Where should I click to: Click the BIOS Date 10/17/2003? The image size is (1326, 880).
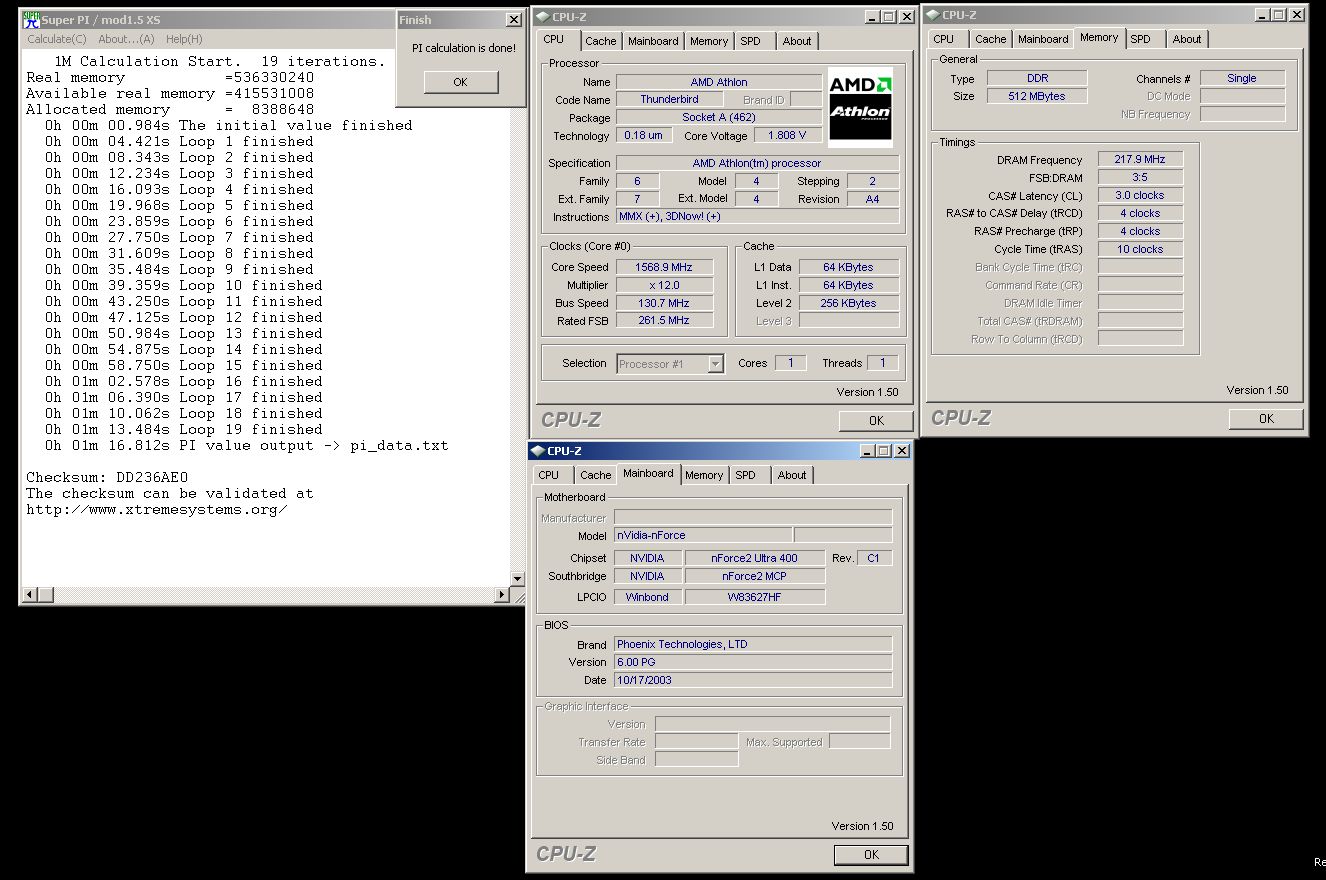(x=753, y=681)
